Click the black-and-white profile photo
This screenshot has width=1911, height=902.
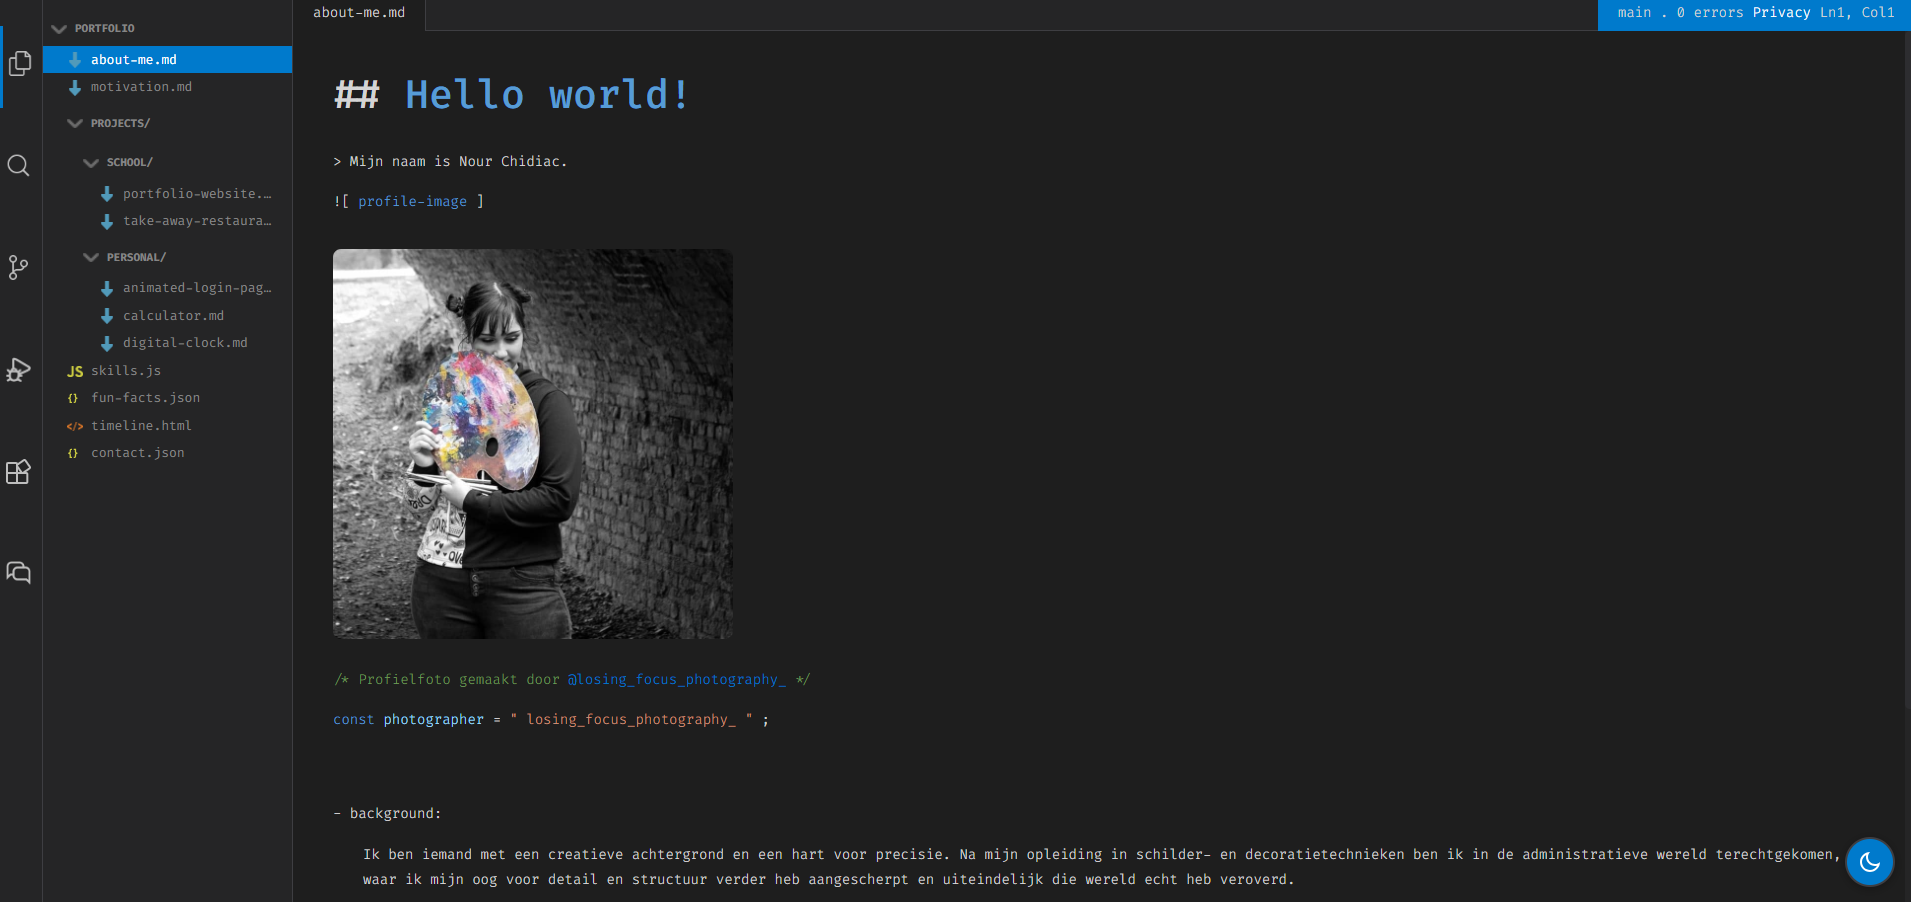click(x=532, y=443)
